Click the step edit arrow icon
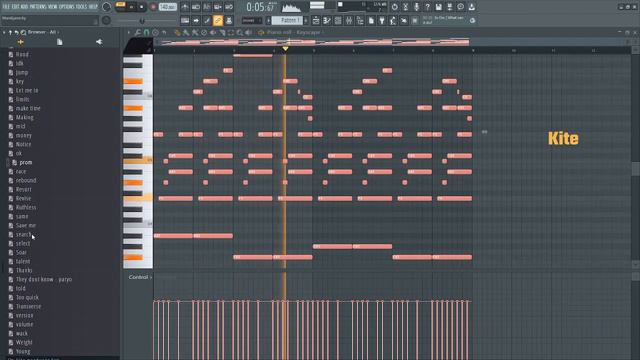The image size is (640, 360). pyautogui.click(x=196, y=20)
